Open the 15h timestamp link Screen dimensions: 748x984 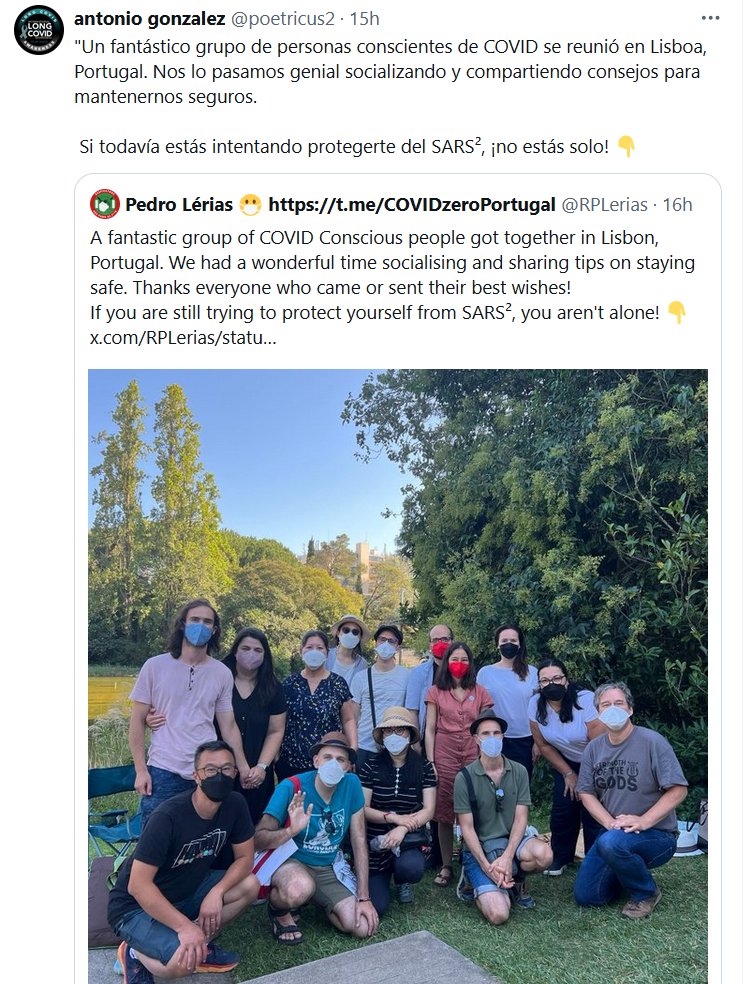coord(365,19)
